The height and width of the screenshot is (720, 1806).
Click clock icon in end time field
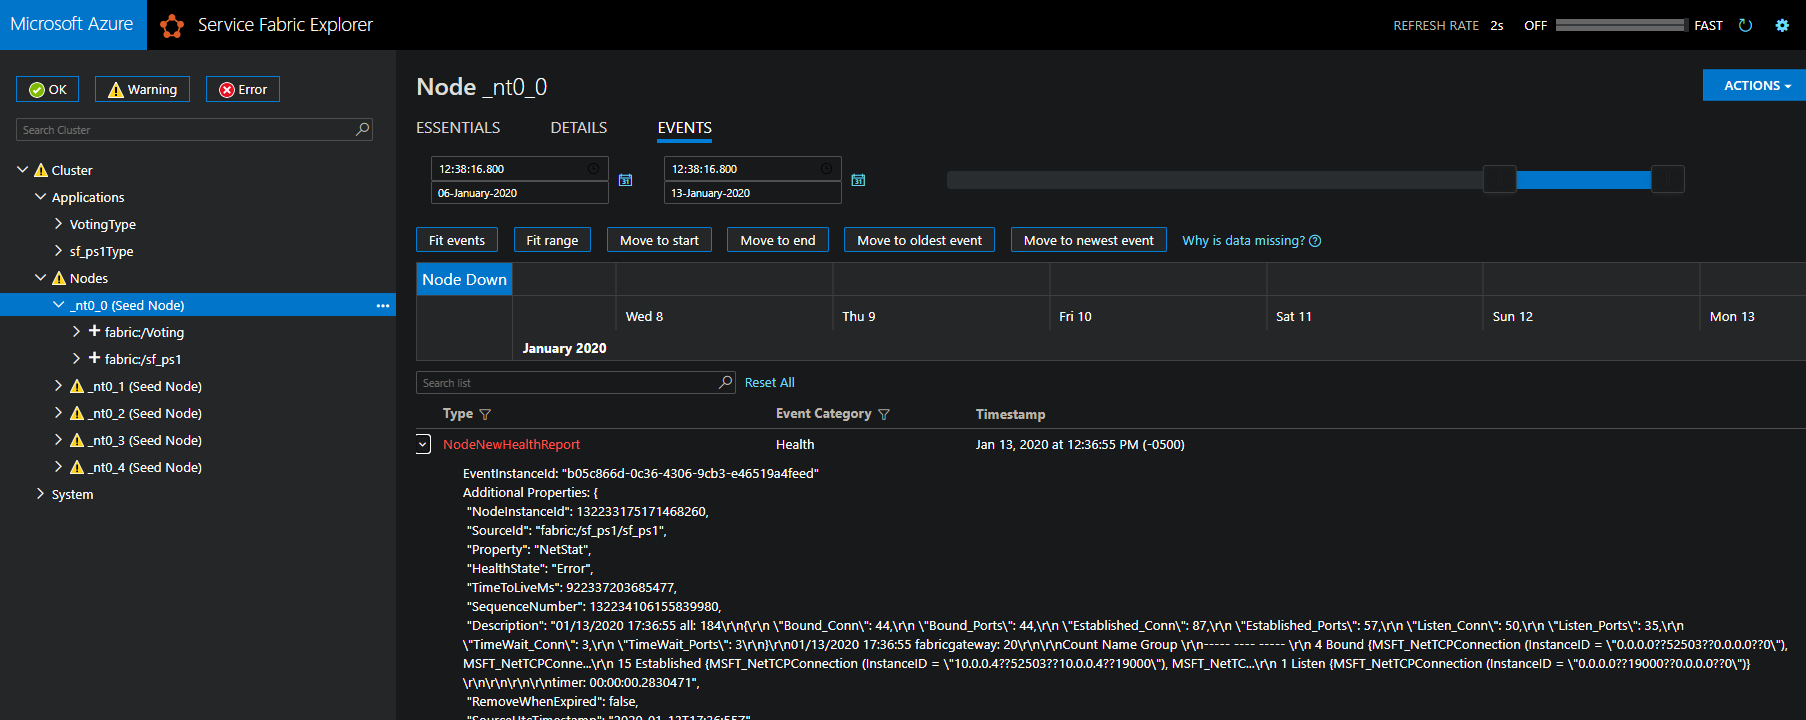point(826,168)
